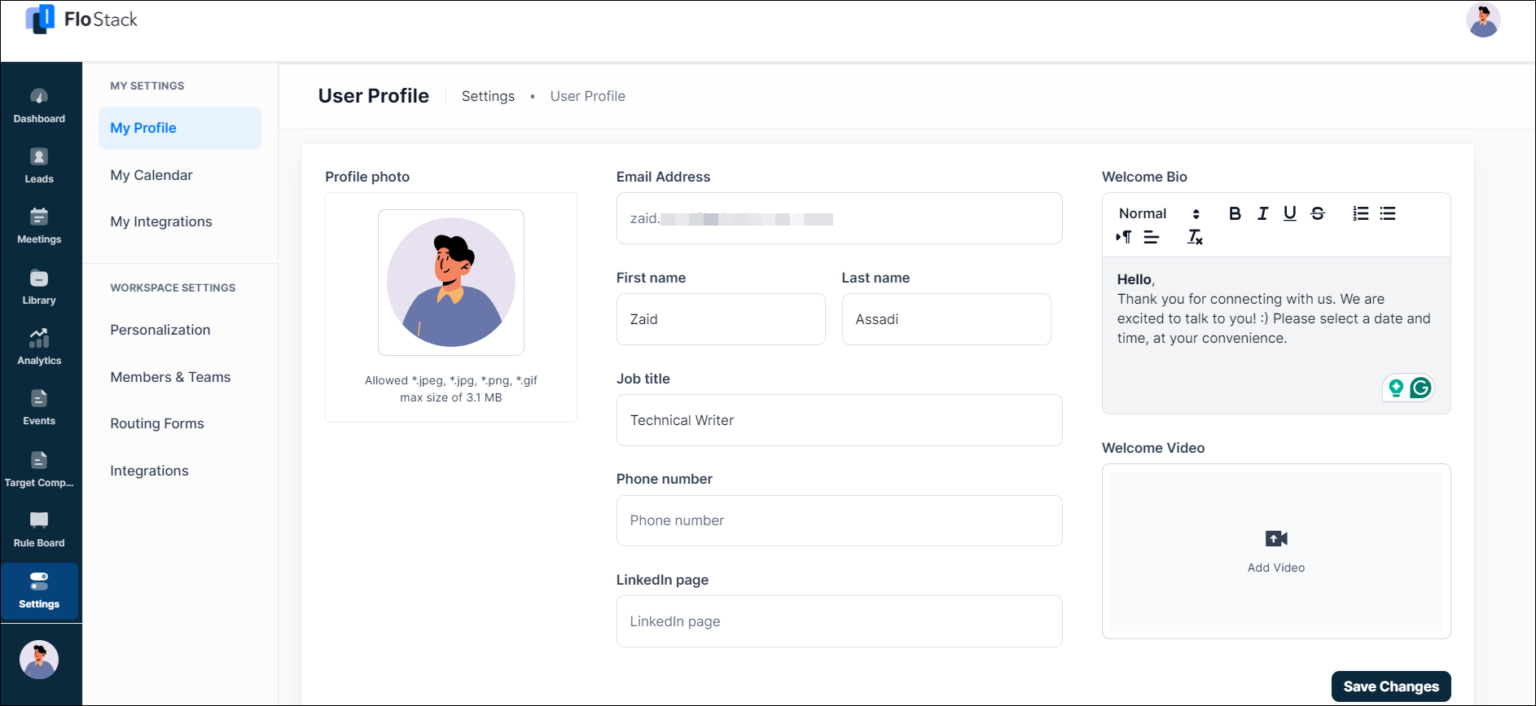This screenshot has width=1536, height=706.
Task: Toggle underline formatting in Welcome Bio
Action: click(x=1290, y=212)
